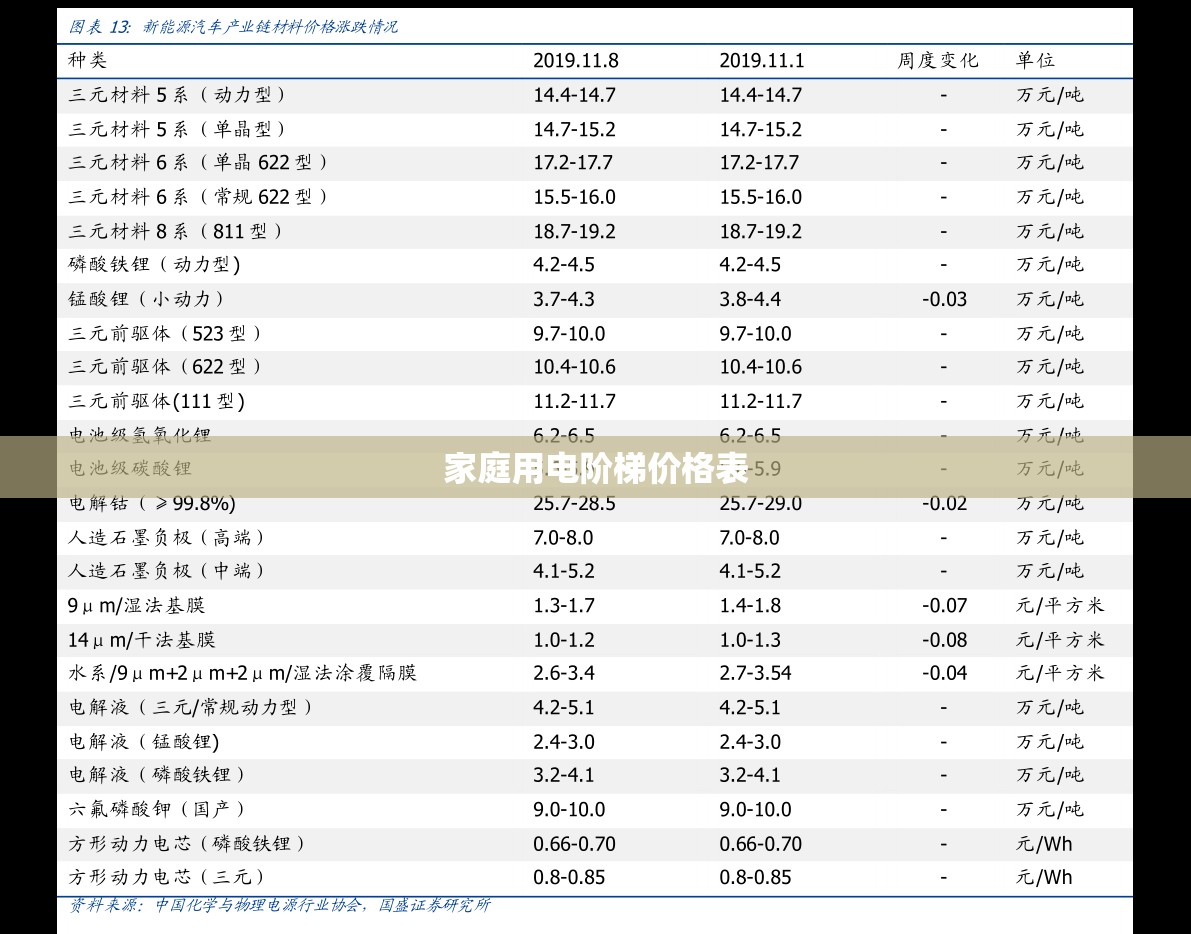Click the -0.07 change for 9μm 湿法基膜
This screenshot has height=934, width=1191.
pyautogui.click(x=944, y=606)
